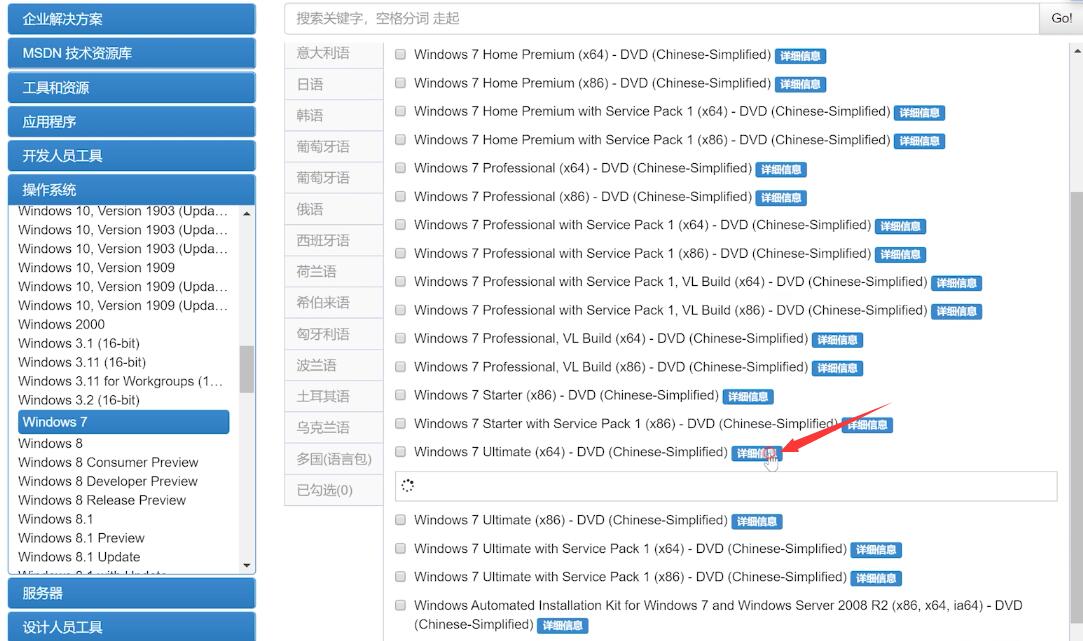Switch to 希伯来语 language tab

pos(334,303)
